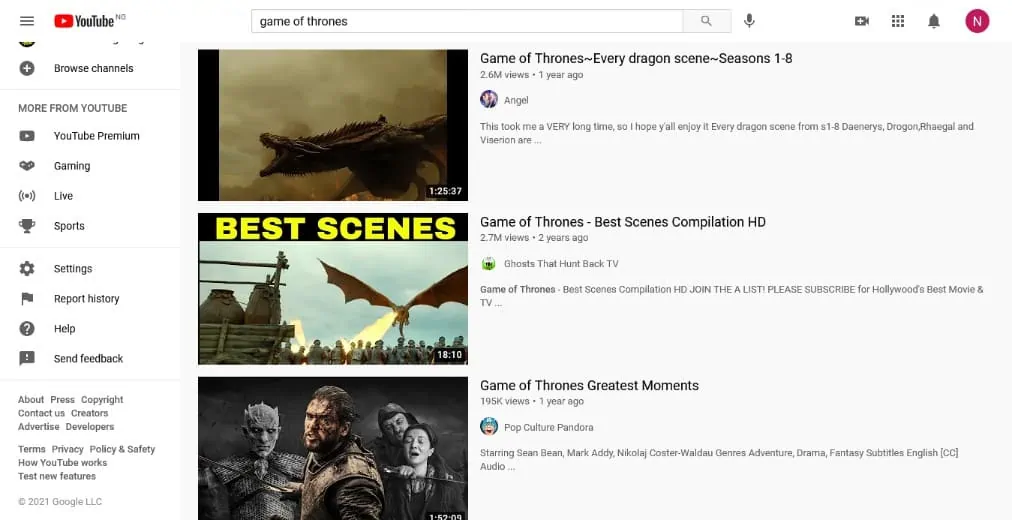Open title 'Game of Thrones~Every dragon scene~Seasons 1-8'
Image resolution: width=1012 pixels, height=520 pixels.
pyautogui.click(x=636, y=58)
